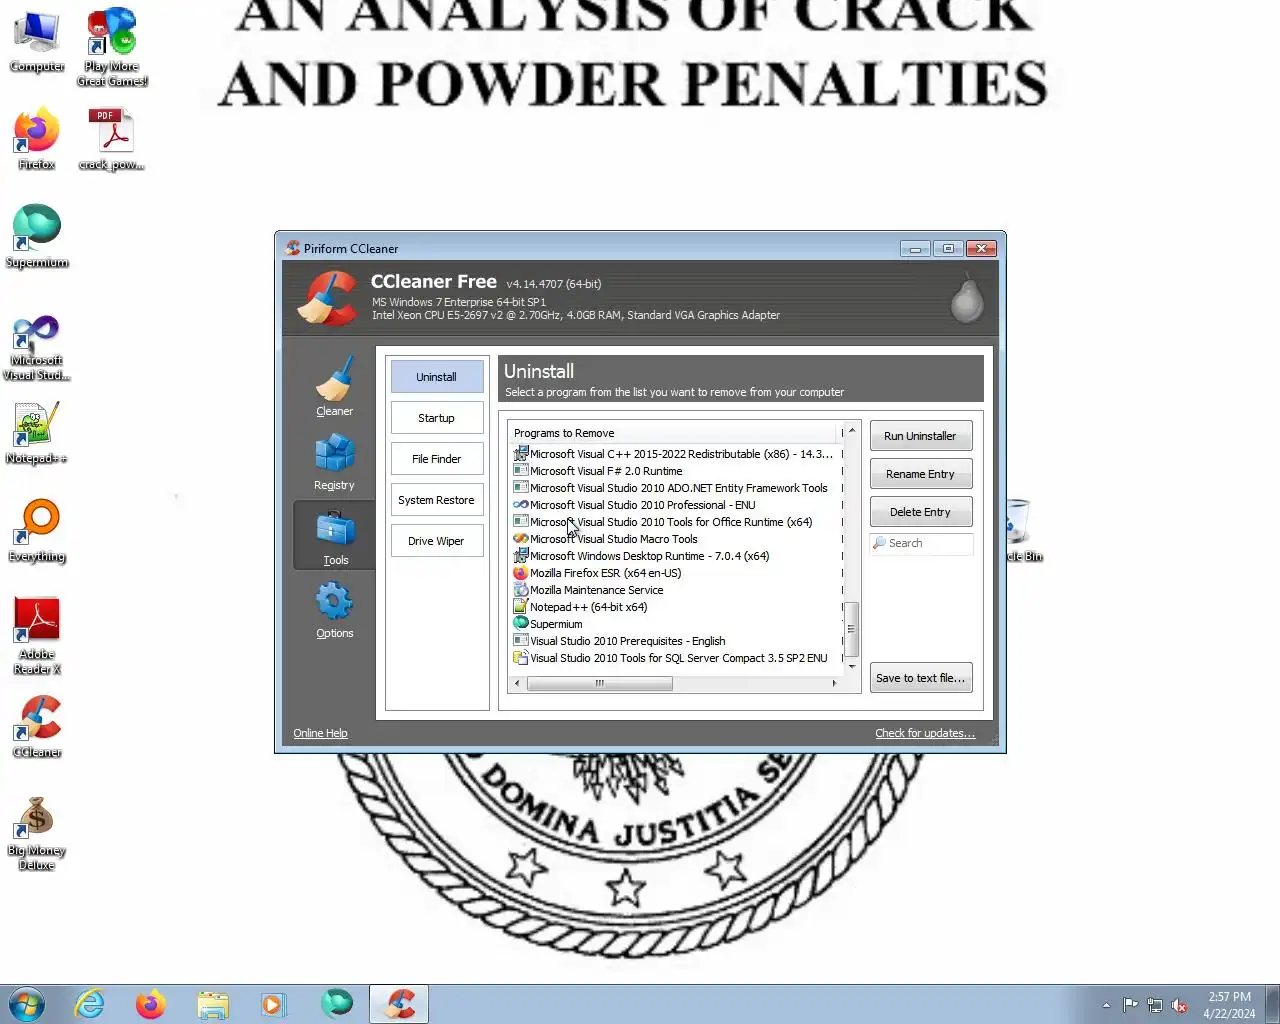This screenshot has height=1024, width=1280.
Task: Open the Cleaner section in CCleaner sidebar
Action: [x=334, y=387]
